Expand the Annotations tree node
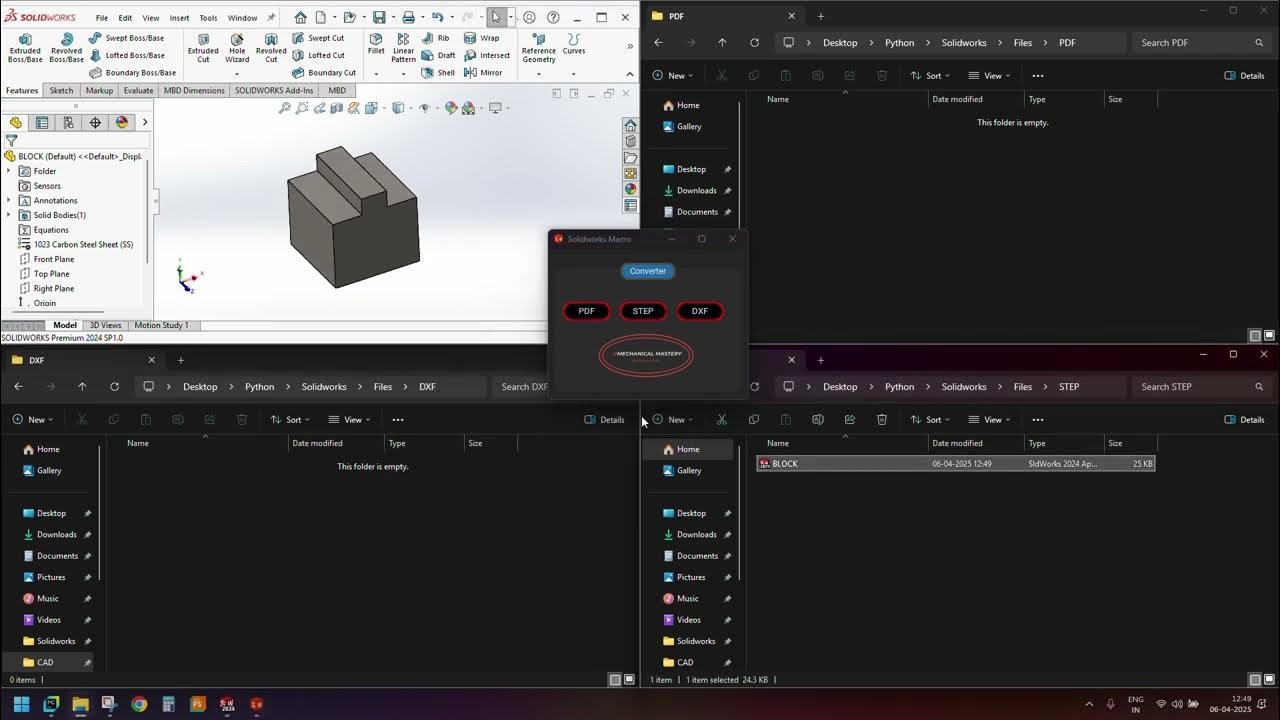The height and width of the screenshot is (720, 1280). coord(9,200)
